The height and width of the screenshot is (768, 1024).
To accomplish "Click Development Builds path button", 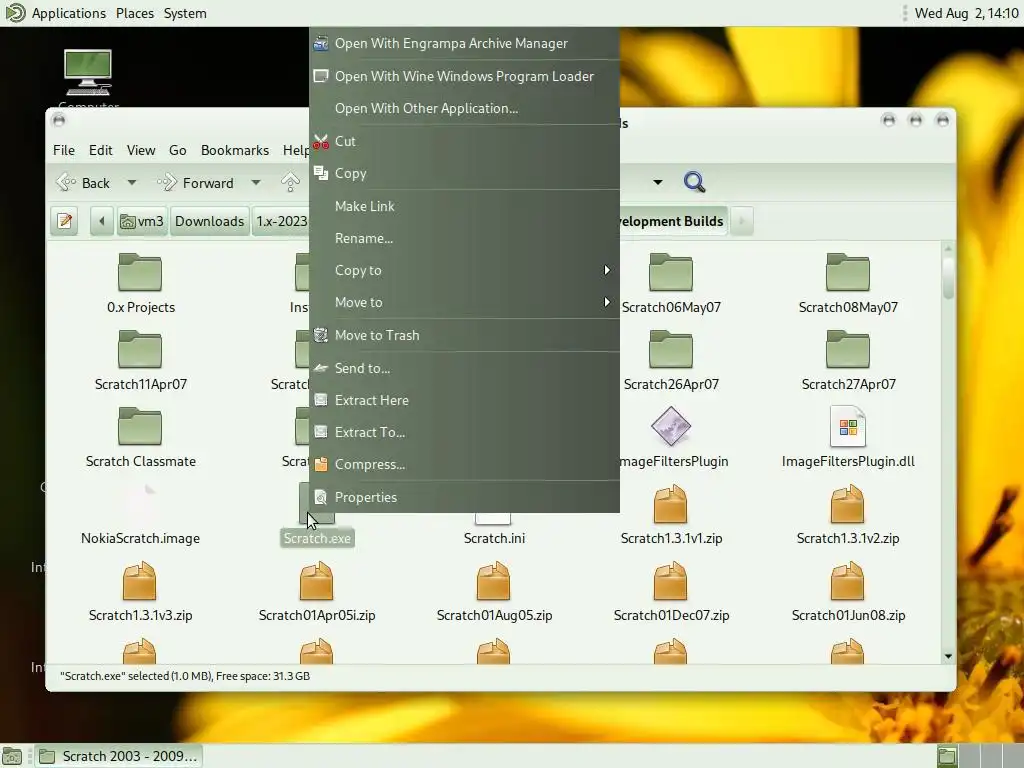I will [x=672, y=221].
